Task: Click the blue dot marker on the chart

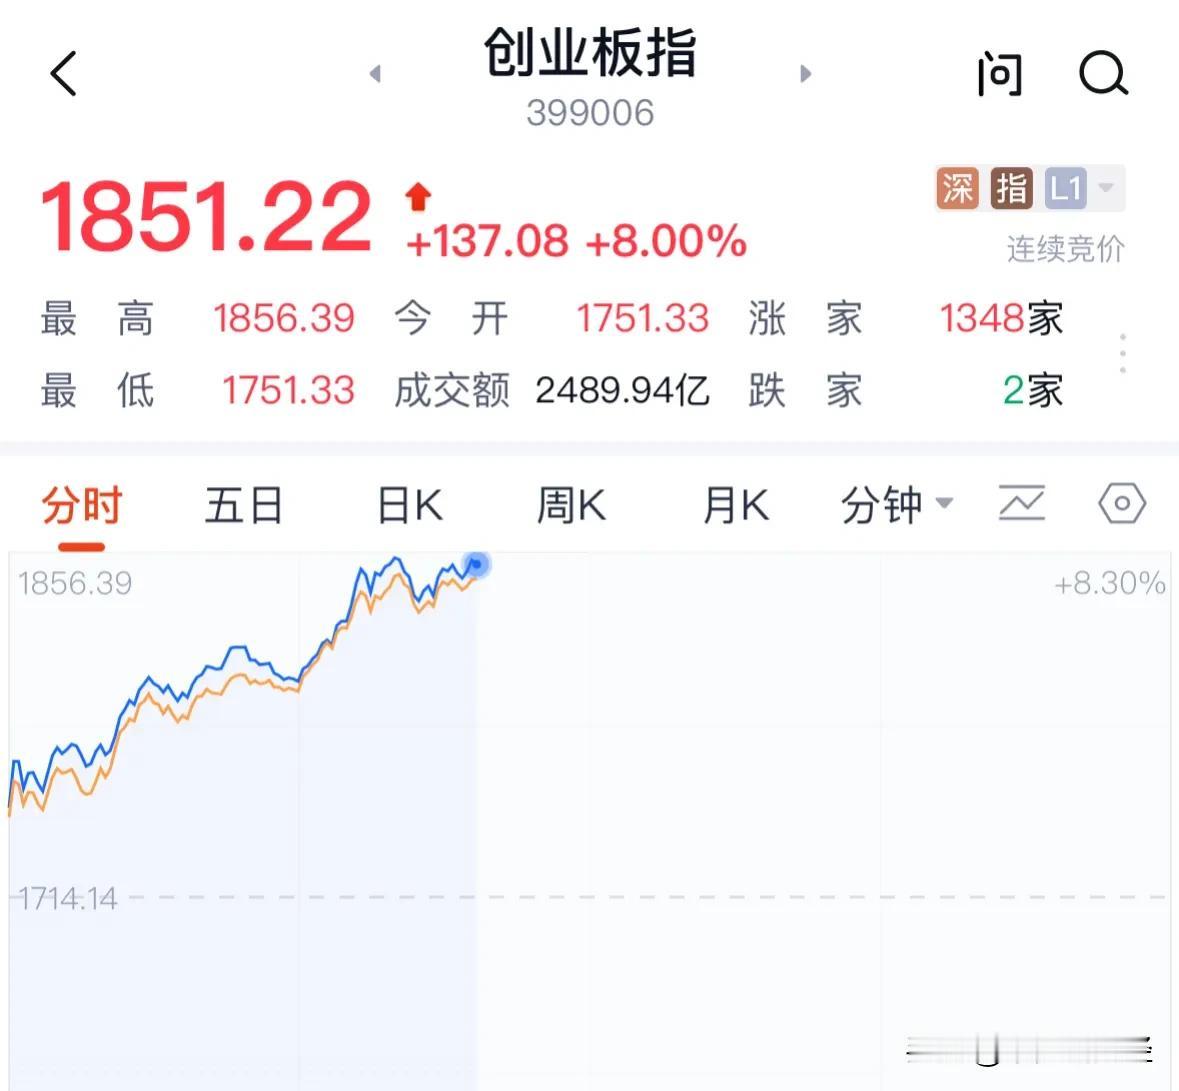Action: pyautogui.click(x=477, y=565)
